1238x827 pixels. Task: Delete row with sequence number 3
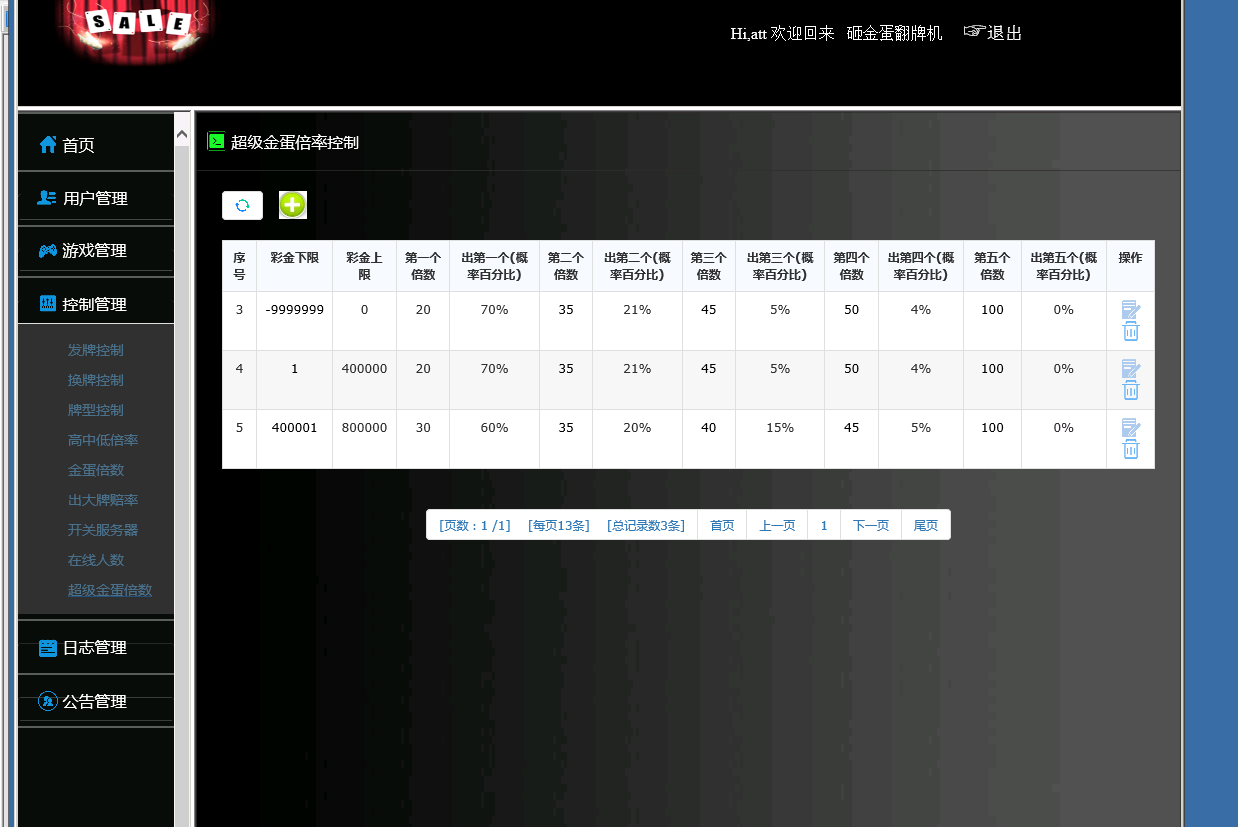click(1130, 332)
